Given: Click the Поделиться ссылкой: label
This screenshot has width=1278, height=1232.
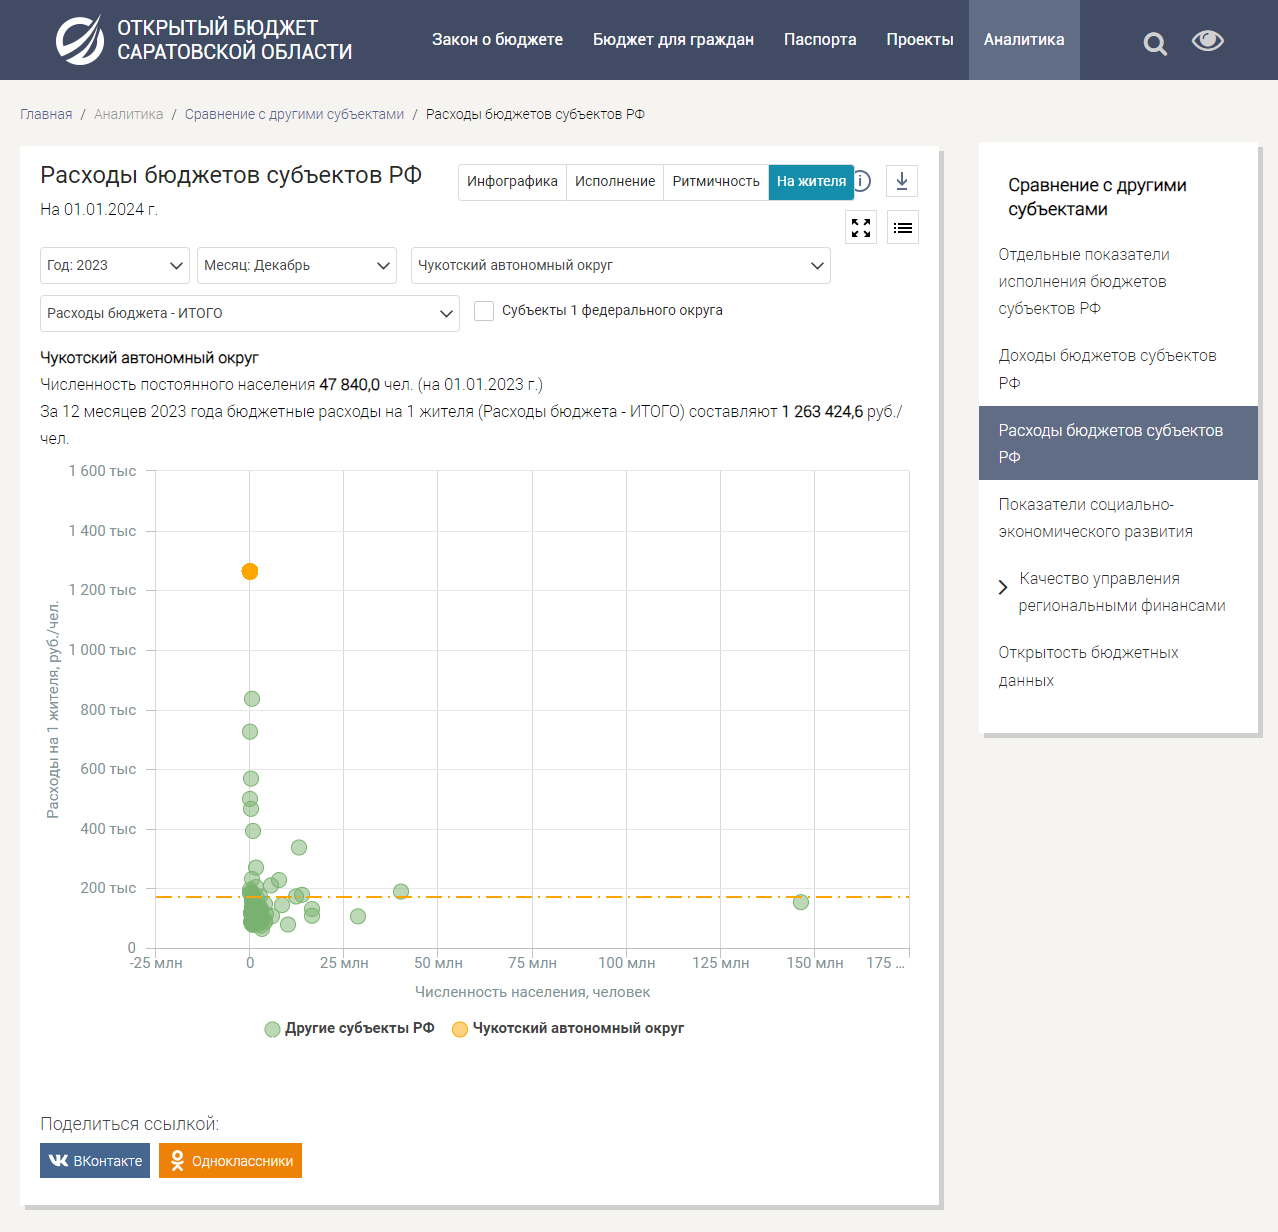Looking at the screenshot, I should click(x=130, y=1125).
